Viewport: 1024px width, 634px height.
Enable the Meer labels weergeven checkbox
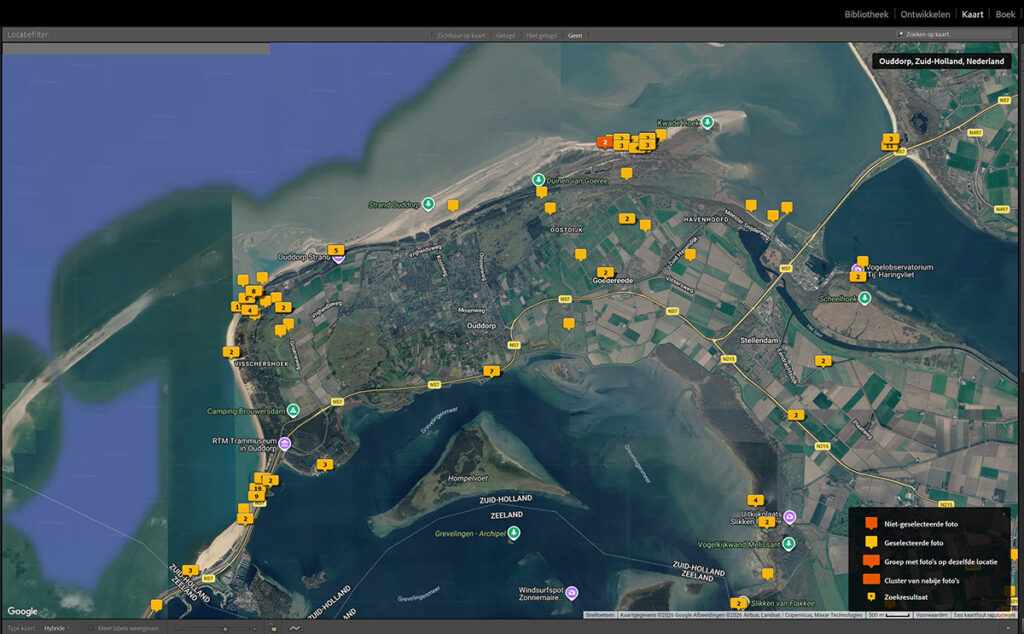tap(92, 628)
